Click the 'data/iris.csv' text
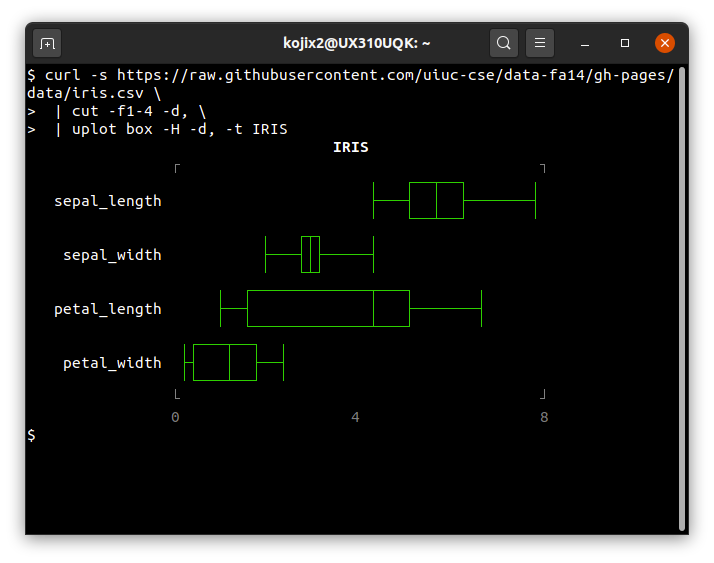The height and width of the screenshot is (563, 714). [85, 93]
